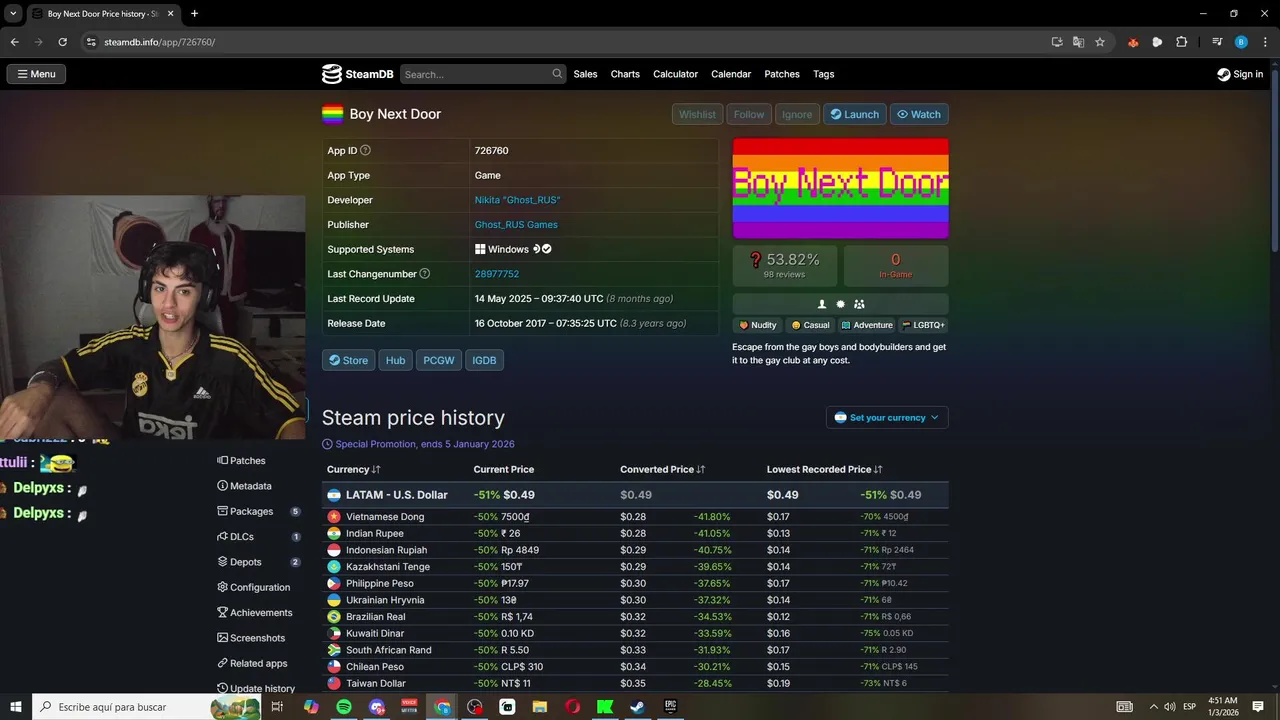Open Chrome Extensions puzzle icon
The width and height of the screenshot is (1280, 720).
[1182, 42]
